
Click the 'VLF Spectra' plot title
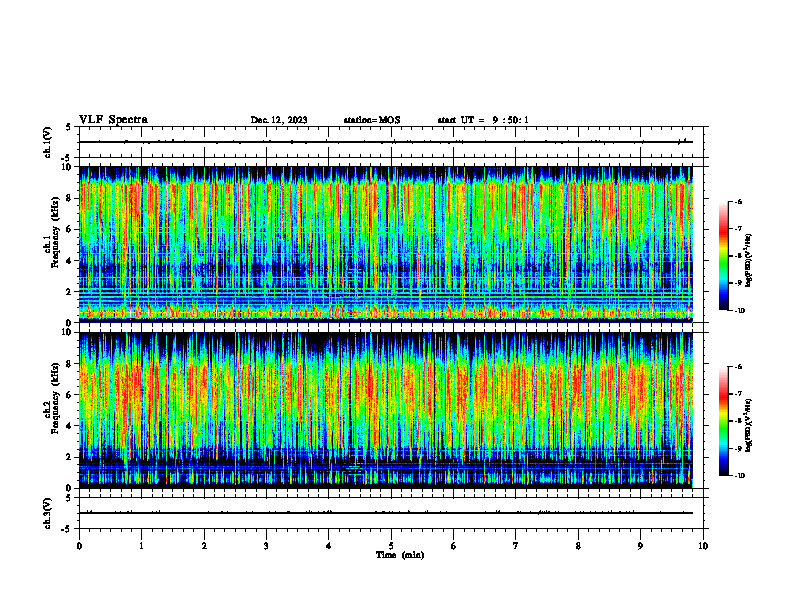[x=113, y=119]
